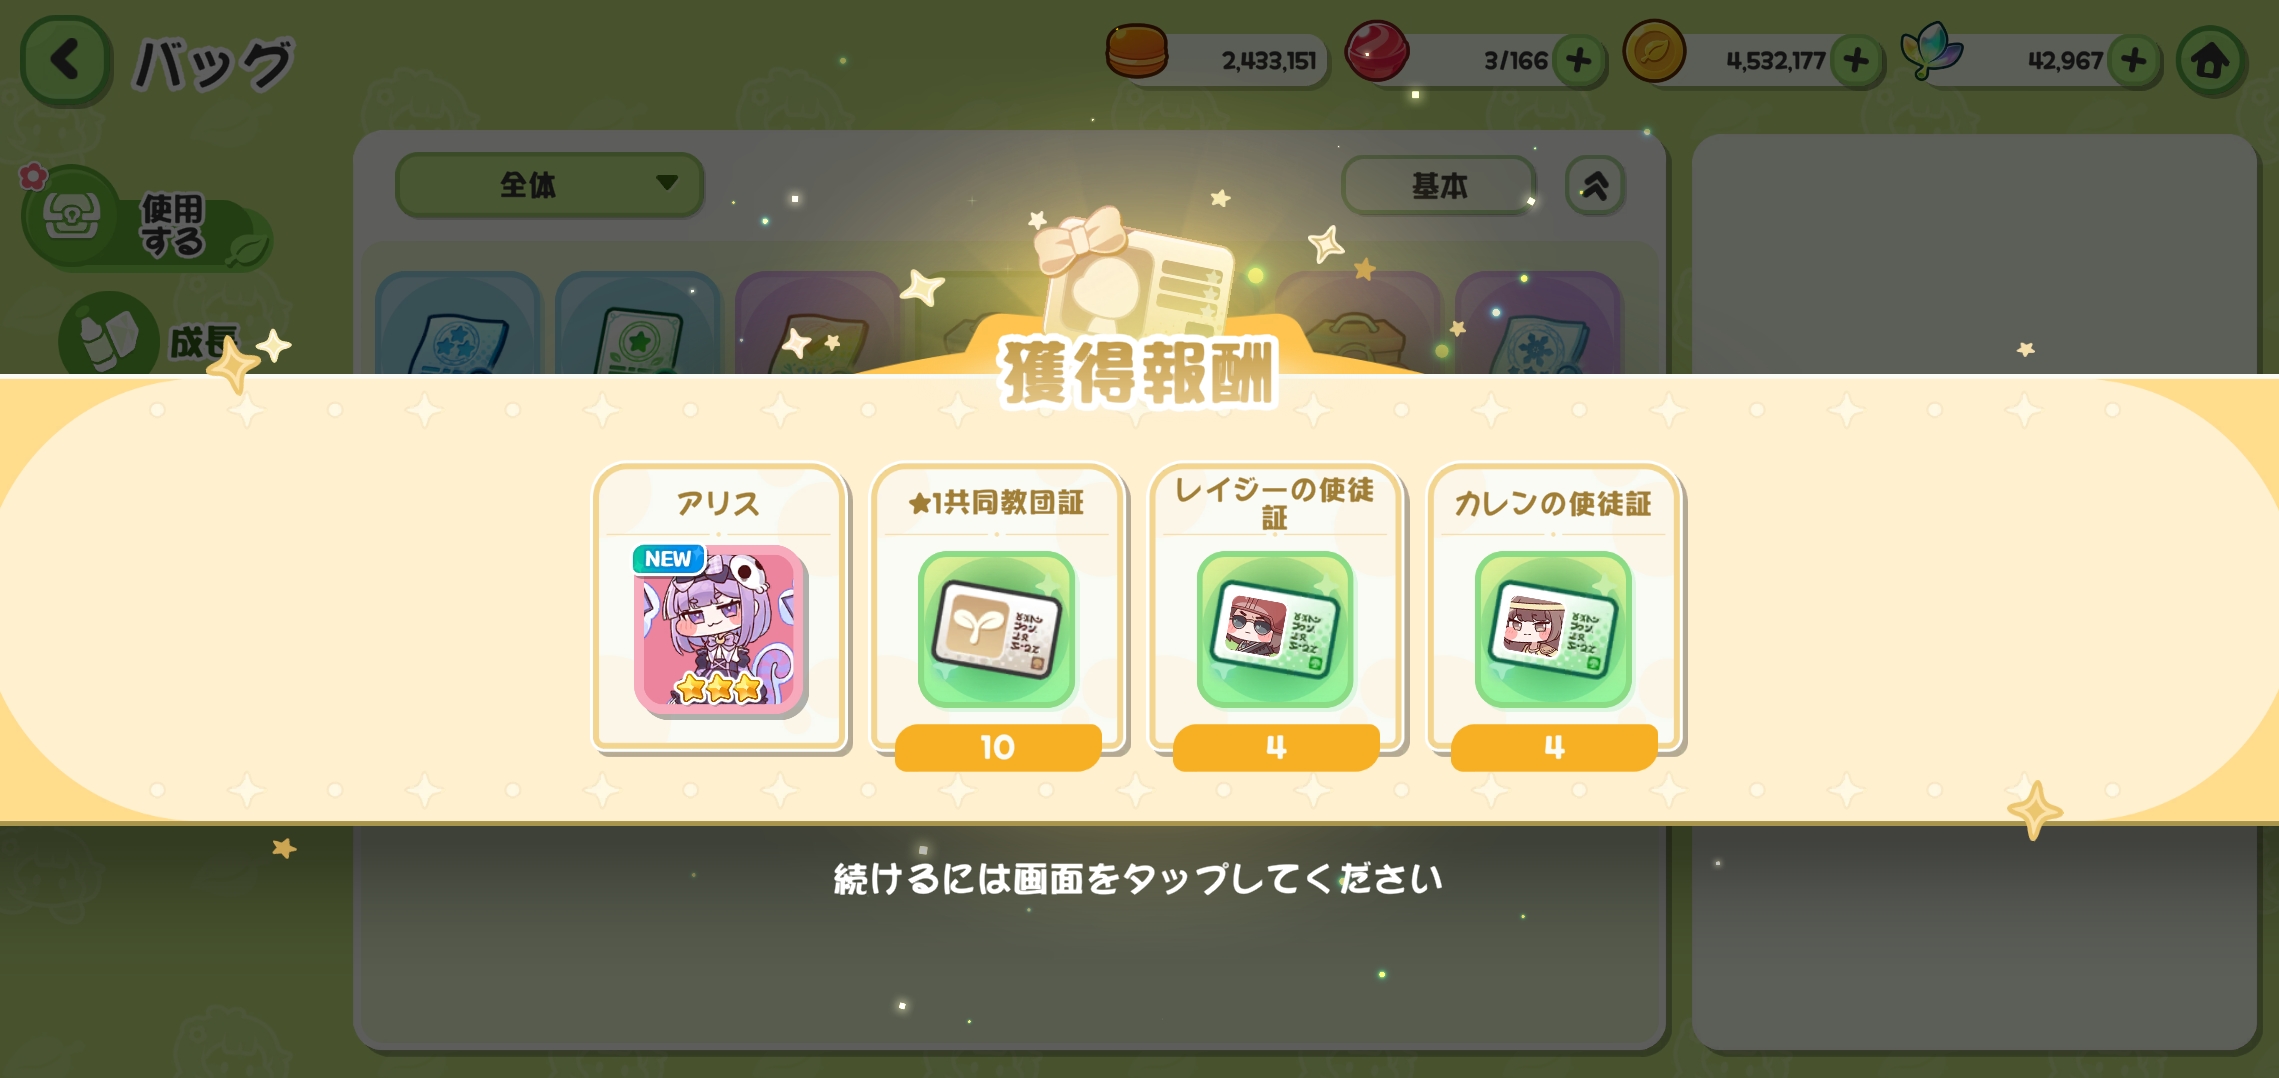Click the red candy stamina icon
Image resolution: width=2279 pixels, height=1078 pixels.
pos(1377,51)
